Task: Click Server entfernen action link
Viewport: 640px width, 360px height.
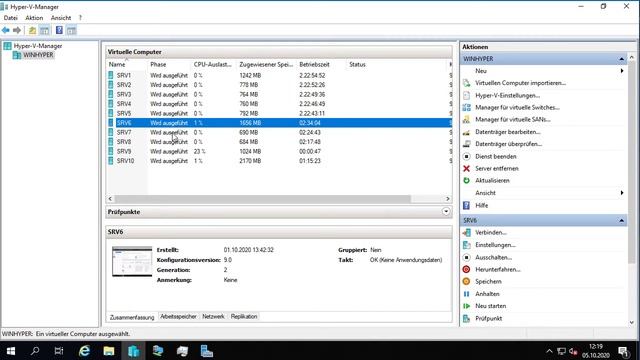Action: coord(497,168)
